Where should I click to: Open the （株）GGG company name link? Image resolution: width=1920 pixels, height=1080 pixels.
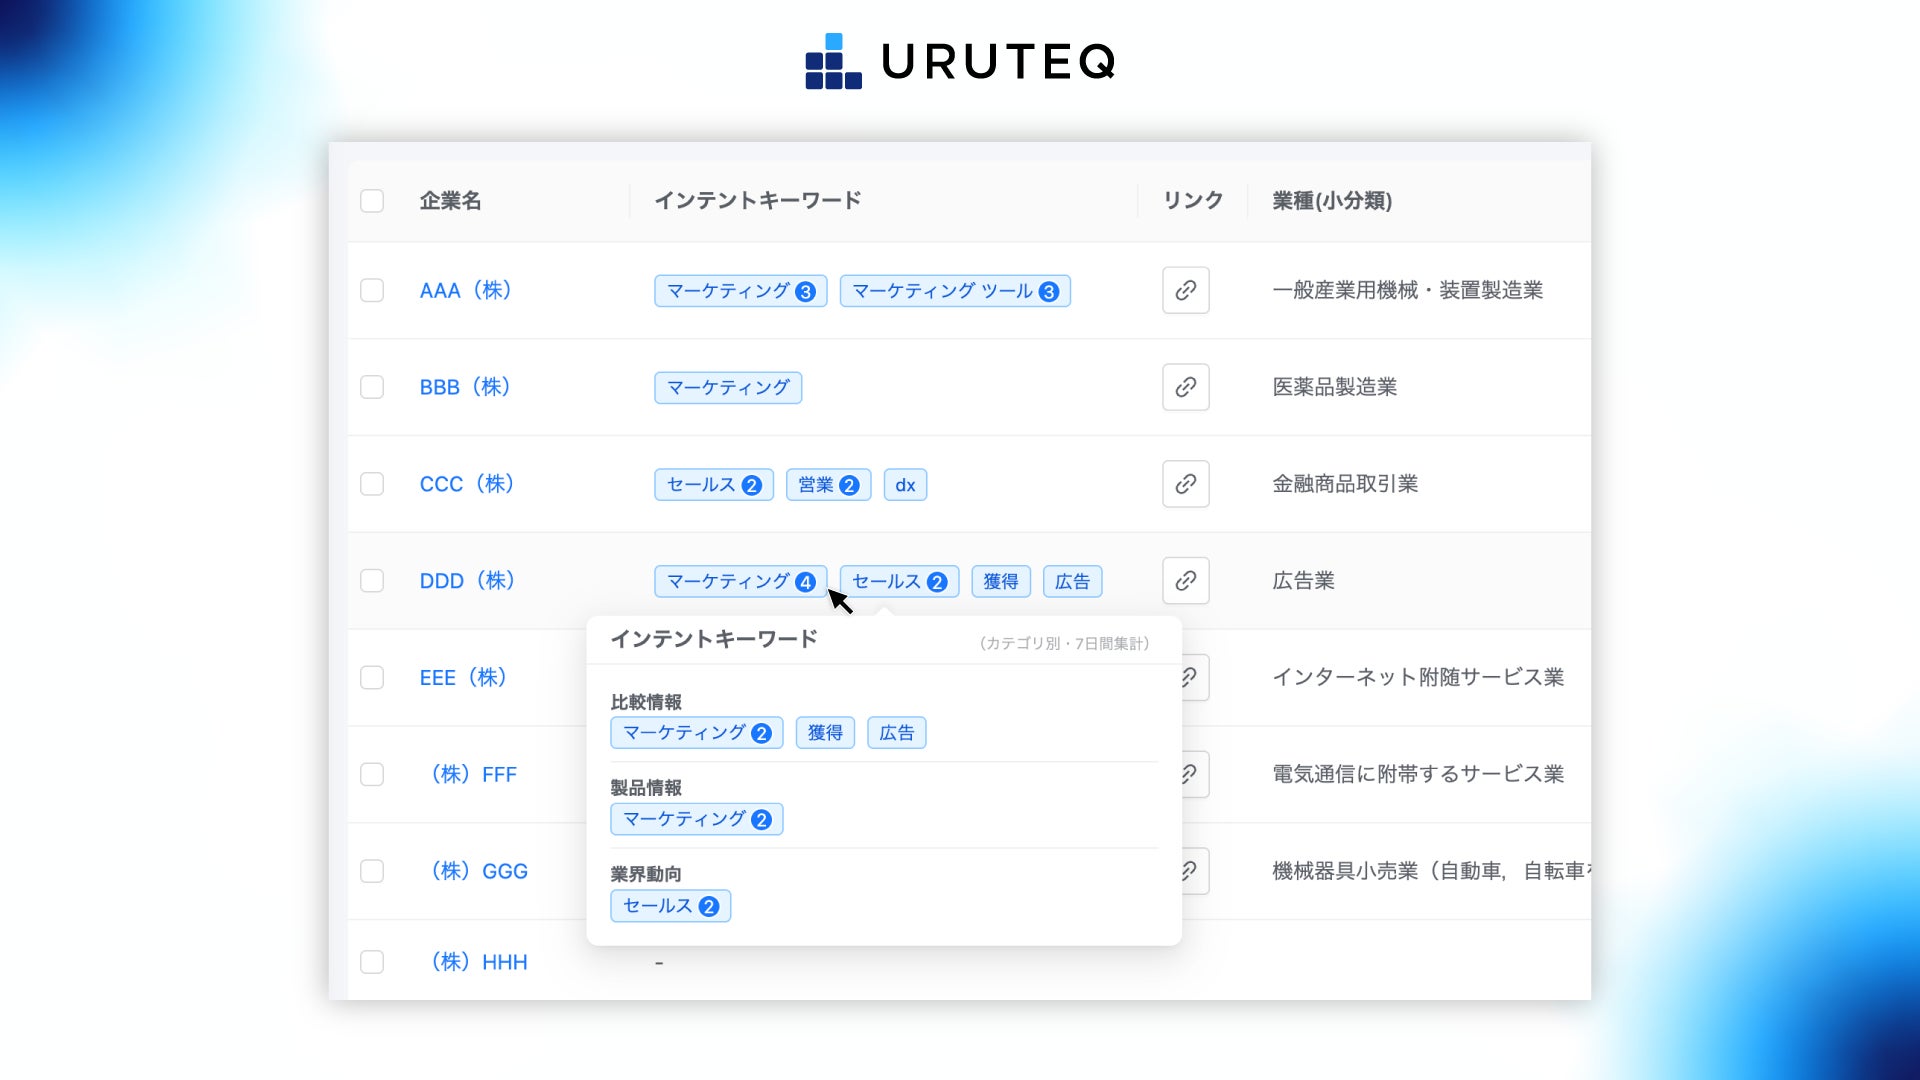[479, 871]
